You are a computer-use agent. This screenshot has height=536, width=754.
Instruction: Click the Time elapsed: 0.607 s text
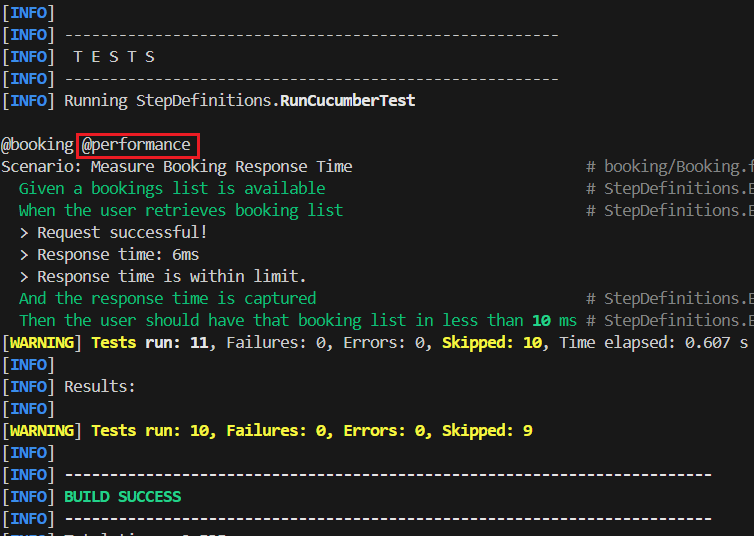pos(653,342)
